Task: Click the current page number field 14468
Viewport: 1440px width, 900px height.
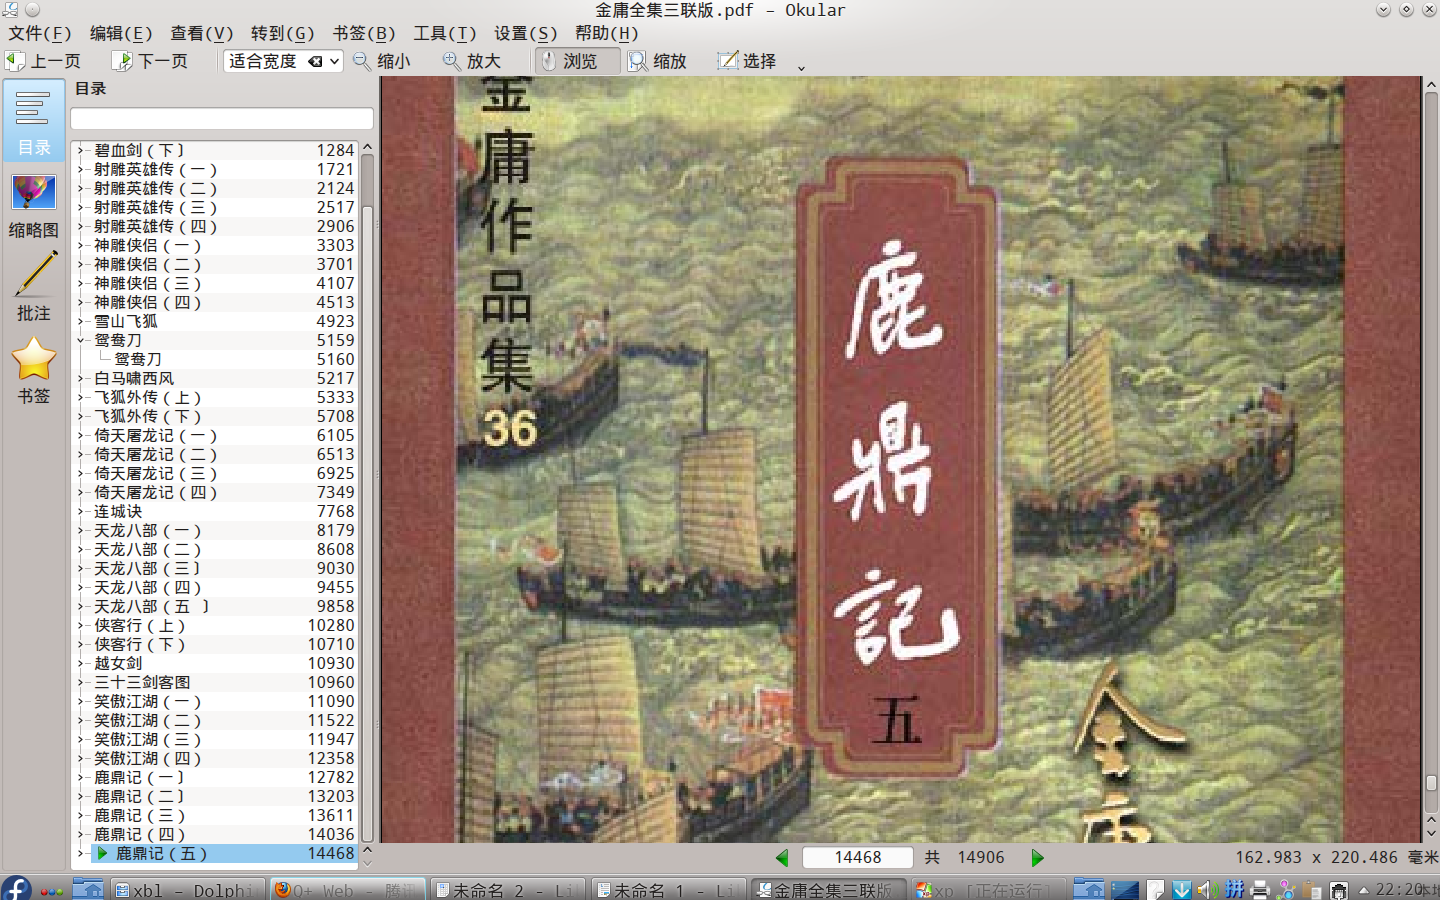Action: point(858,857)
